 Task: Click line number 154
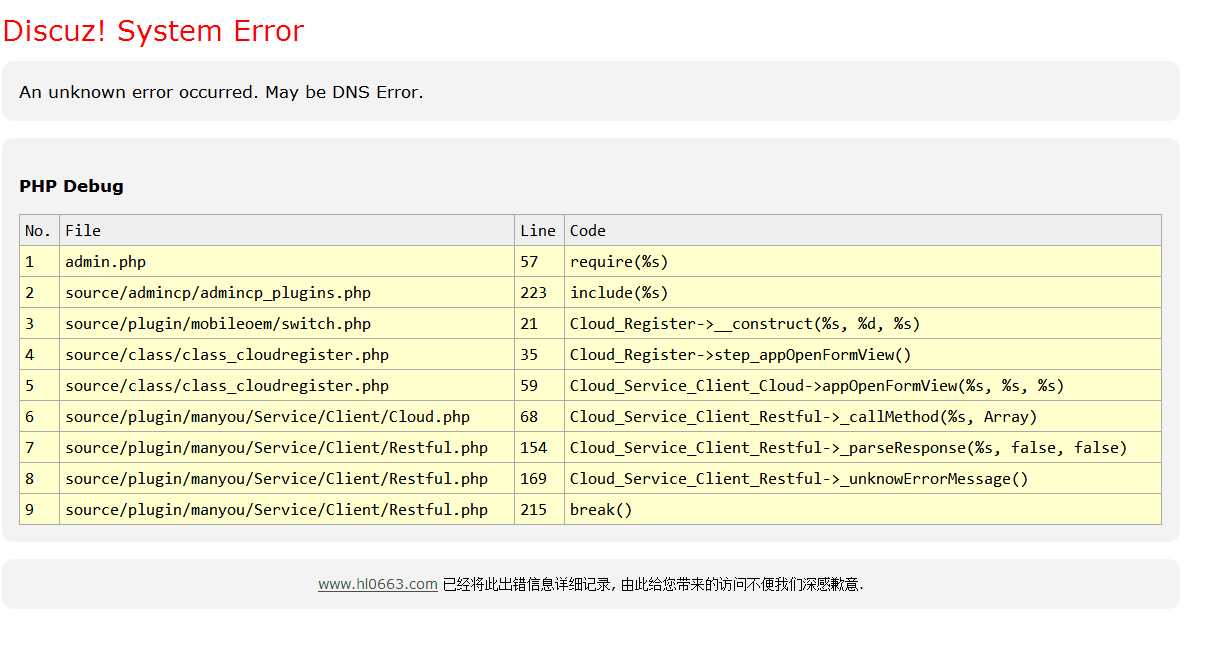coord(540,448)
